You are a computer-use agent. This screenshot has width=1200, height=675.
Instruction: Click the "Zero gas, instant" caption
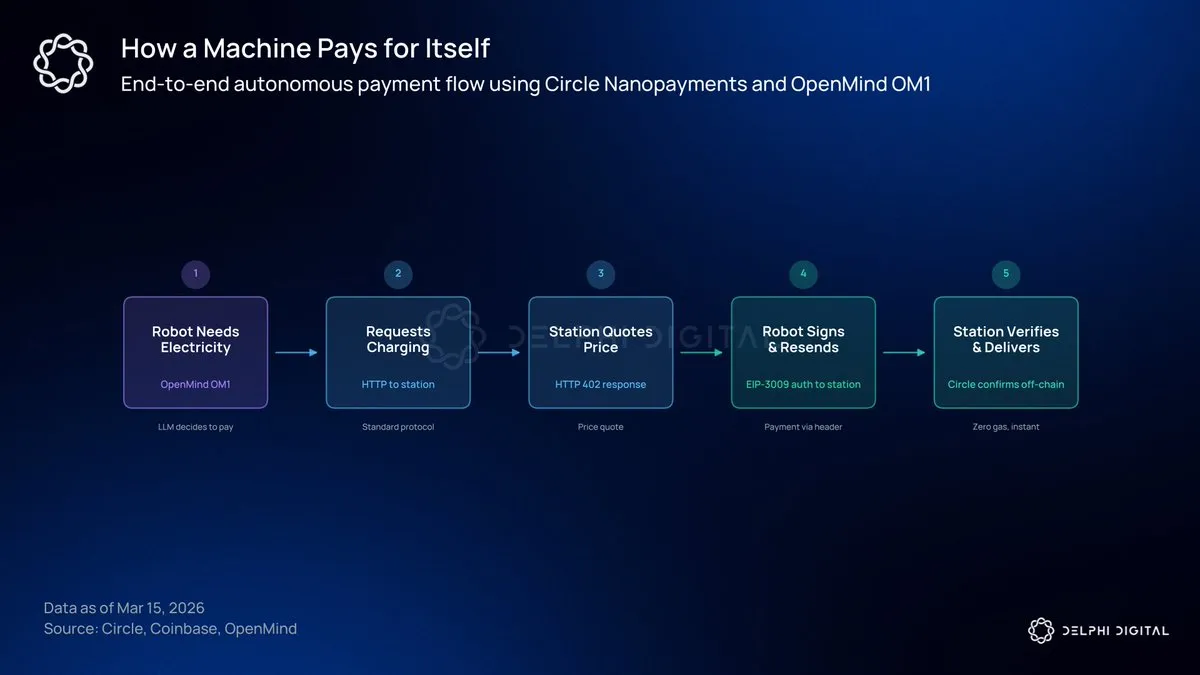tap(1006, 427)
